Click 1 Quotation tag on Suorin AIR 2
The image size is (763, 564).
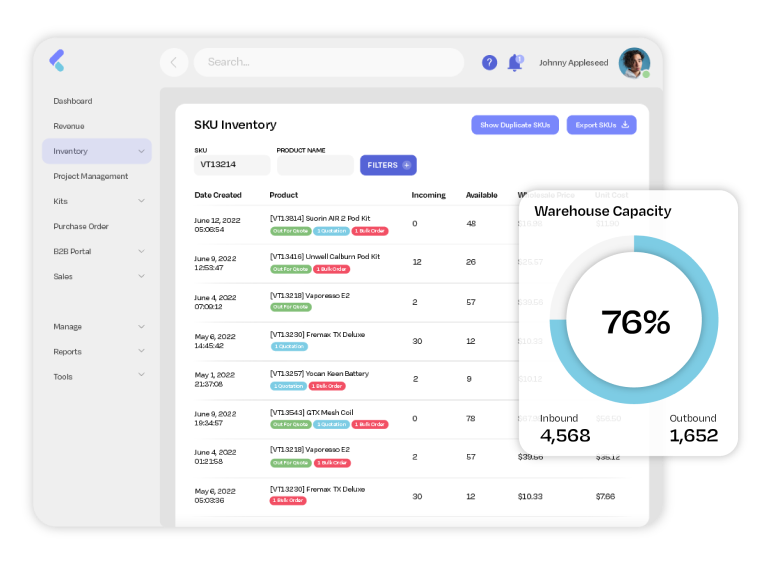331,231
